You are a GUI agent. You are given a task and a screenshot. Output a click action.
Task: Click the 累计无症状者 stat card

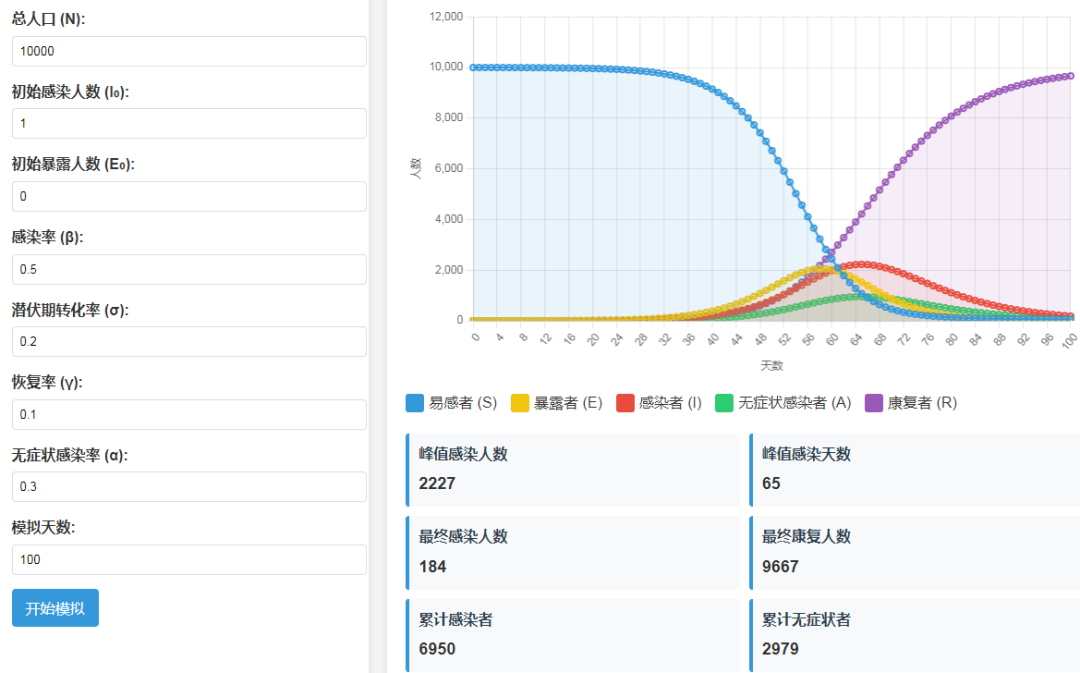915,635
